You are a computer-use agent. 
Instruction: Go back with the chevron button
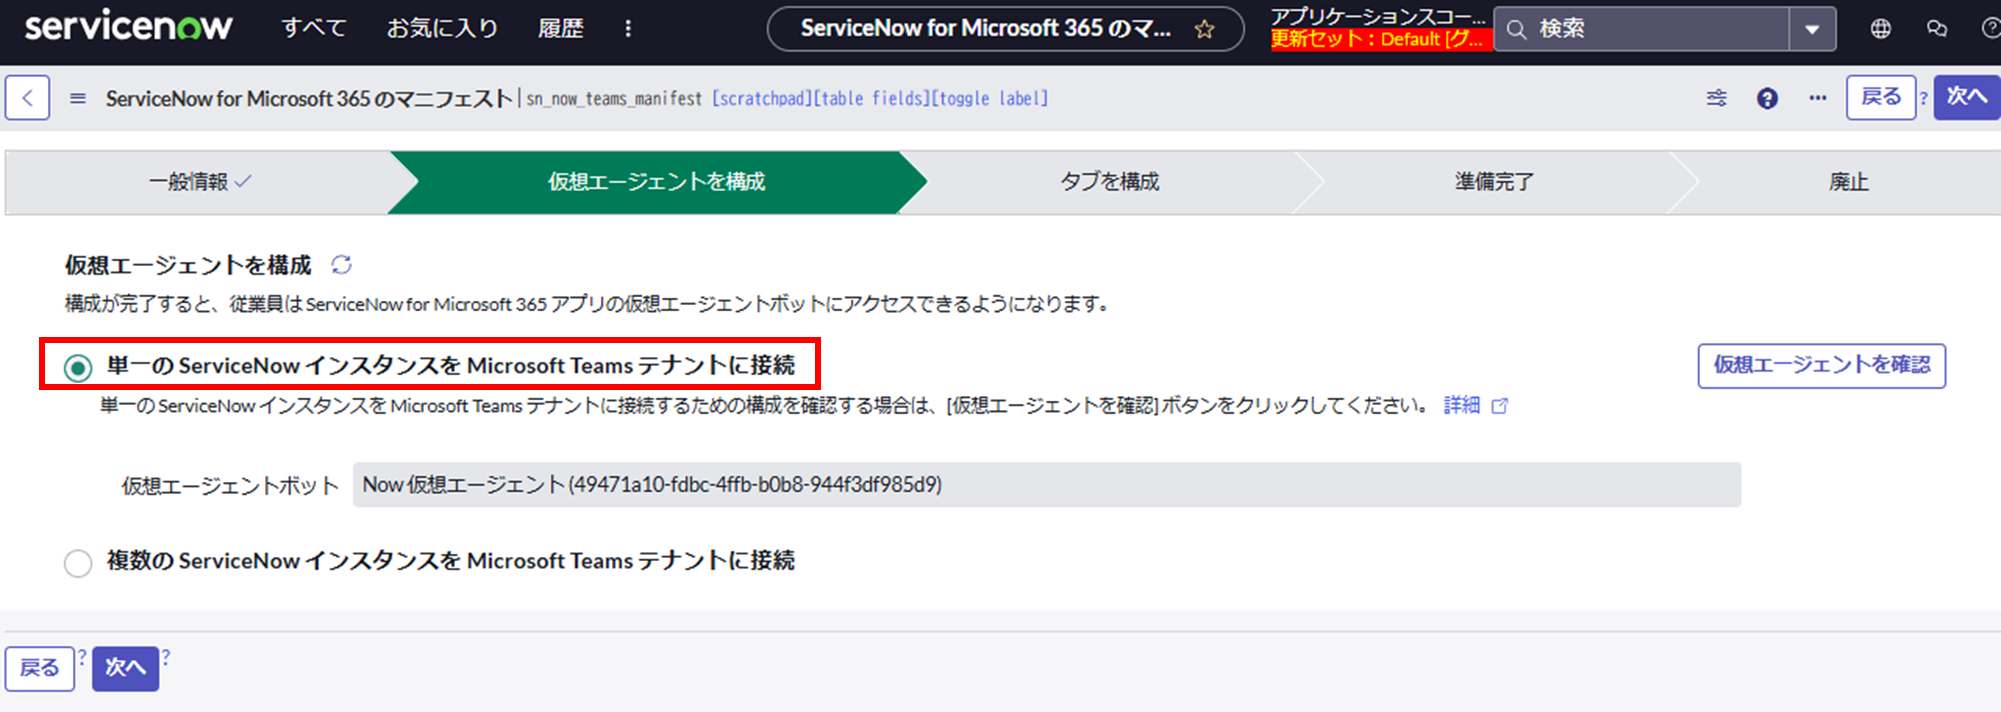pos(28,98)
